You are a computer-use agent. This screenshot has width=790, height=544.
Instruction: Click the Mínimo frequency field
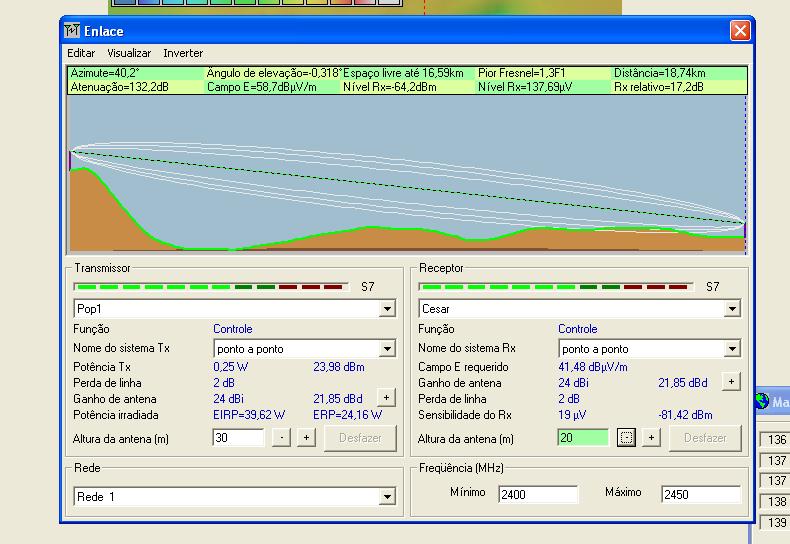click(538, 494)
